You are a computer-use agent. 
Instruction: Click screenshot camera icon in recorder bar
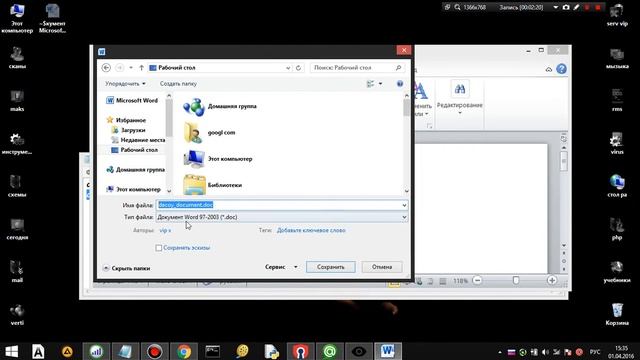(566, 7)
